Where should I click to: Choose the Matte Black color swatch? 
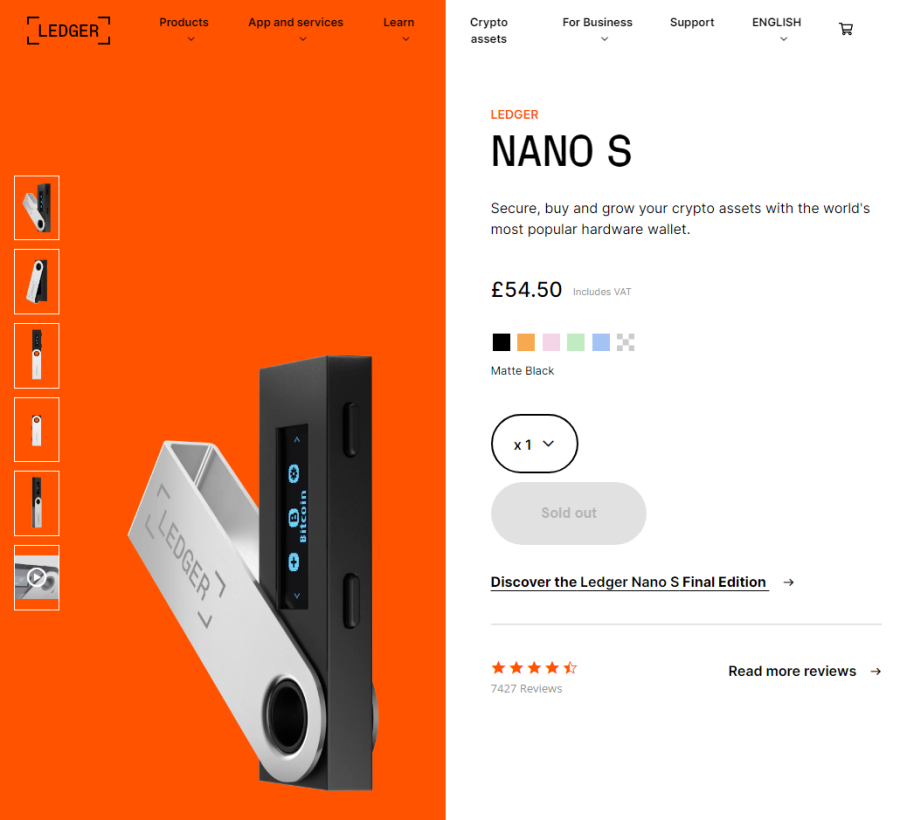click(501, 342)
